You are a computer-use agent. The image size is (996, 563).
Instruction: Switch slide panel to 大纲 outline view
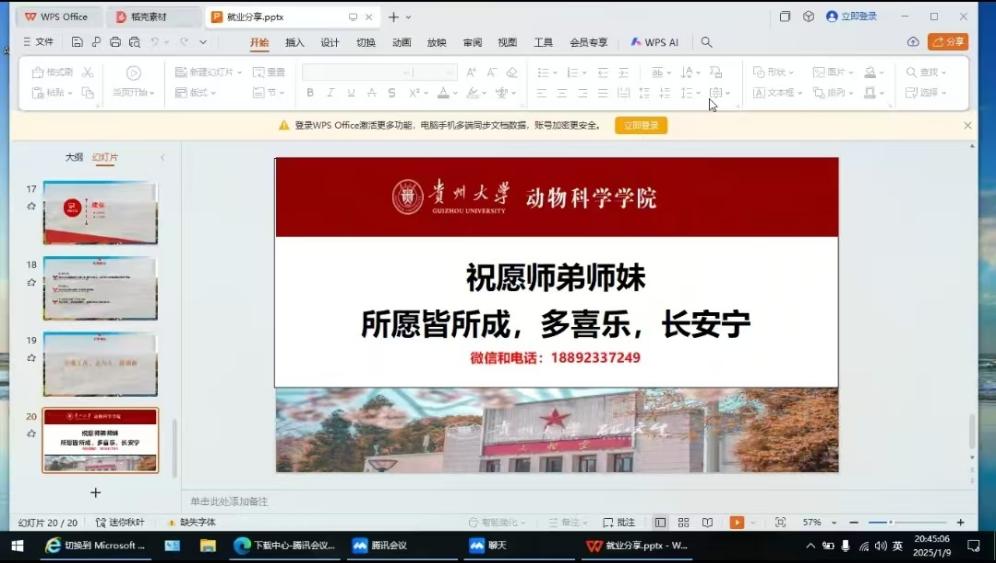[74, 157]
